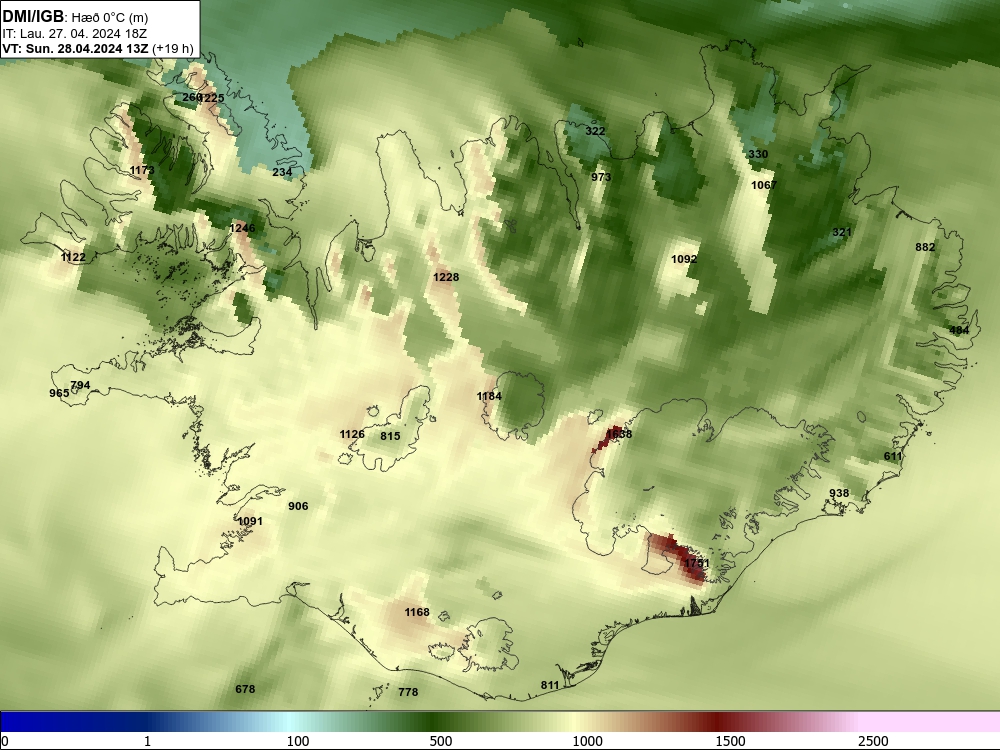The height and width of the screenshot is (750, 1000).
Task: Click the 1067 height label
Action: (x=763, y=186)
